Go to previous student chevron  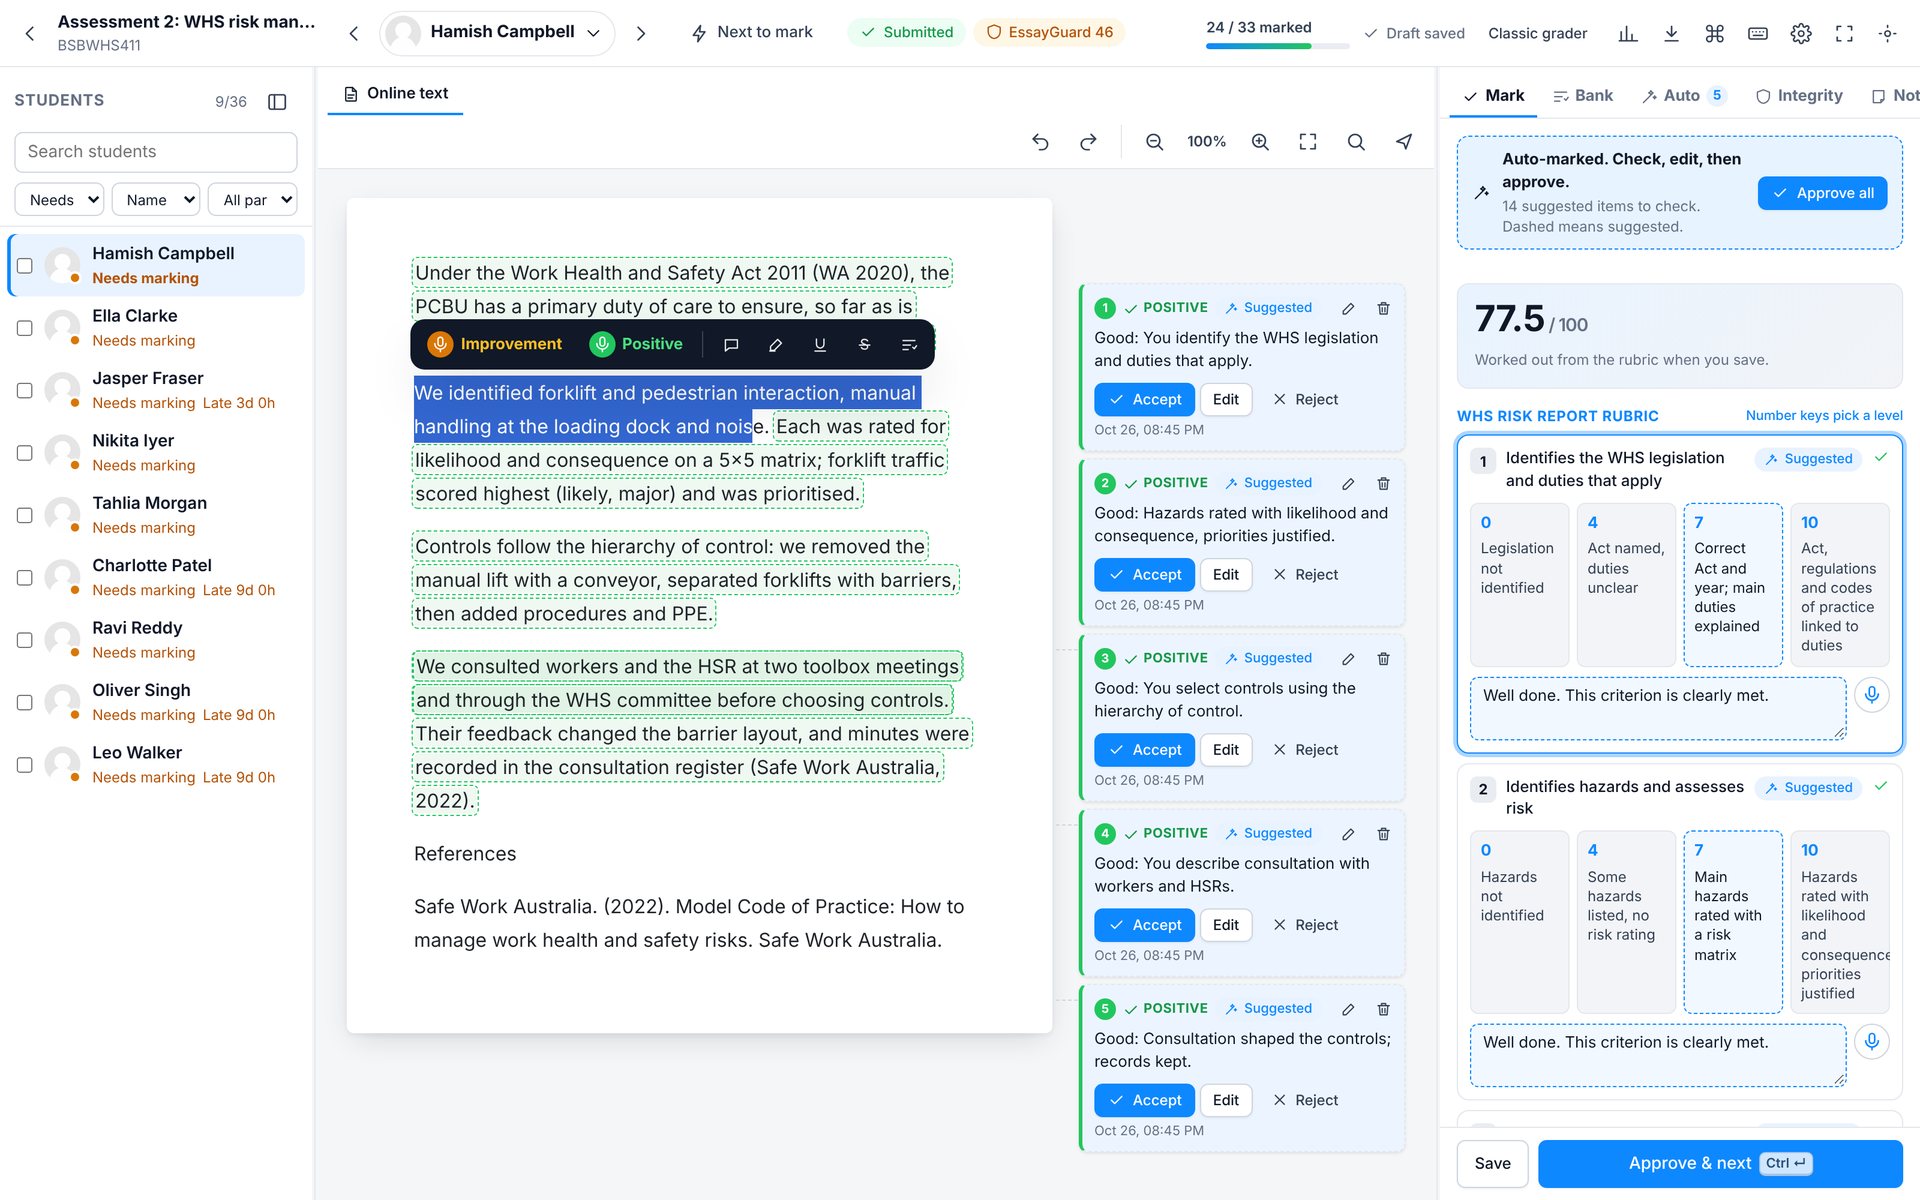coord(354,33)
